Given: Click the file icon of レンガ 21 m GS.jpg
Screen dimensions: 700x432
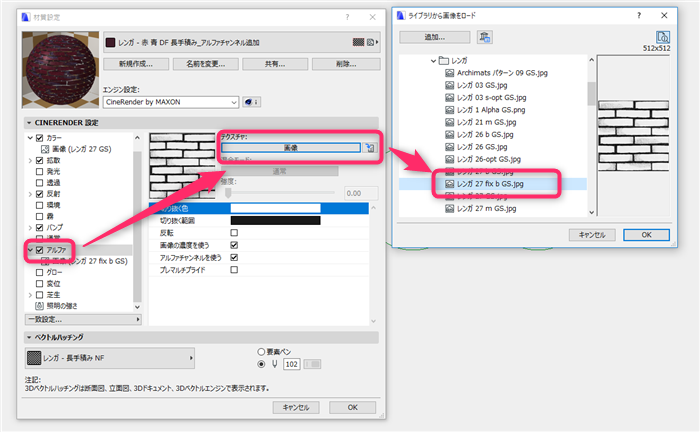Looking at the screenshot, I should click(x=450, y=122).
